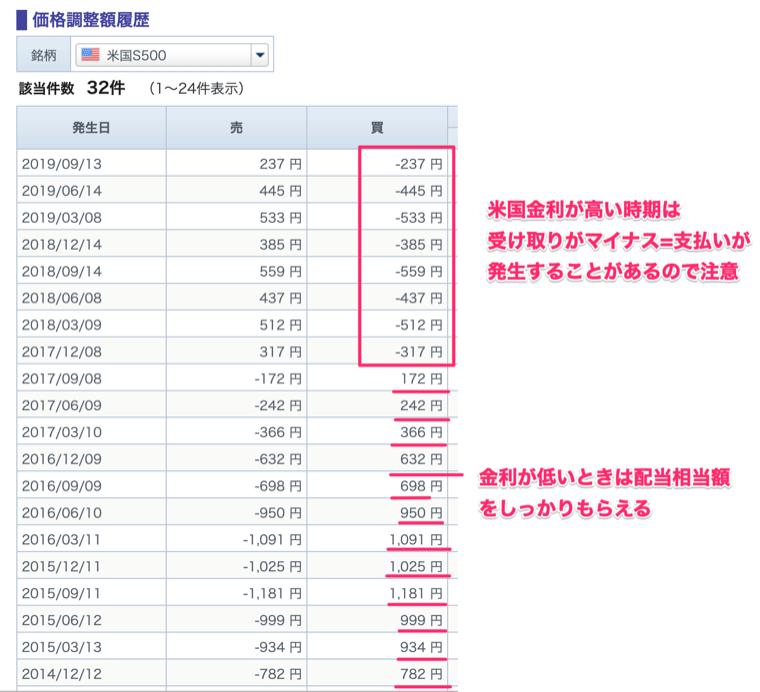Click the 買 value 172 円
Screen dimensions: 760x692
[421, 378]
